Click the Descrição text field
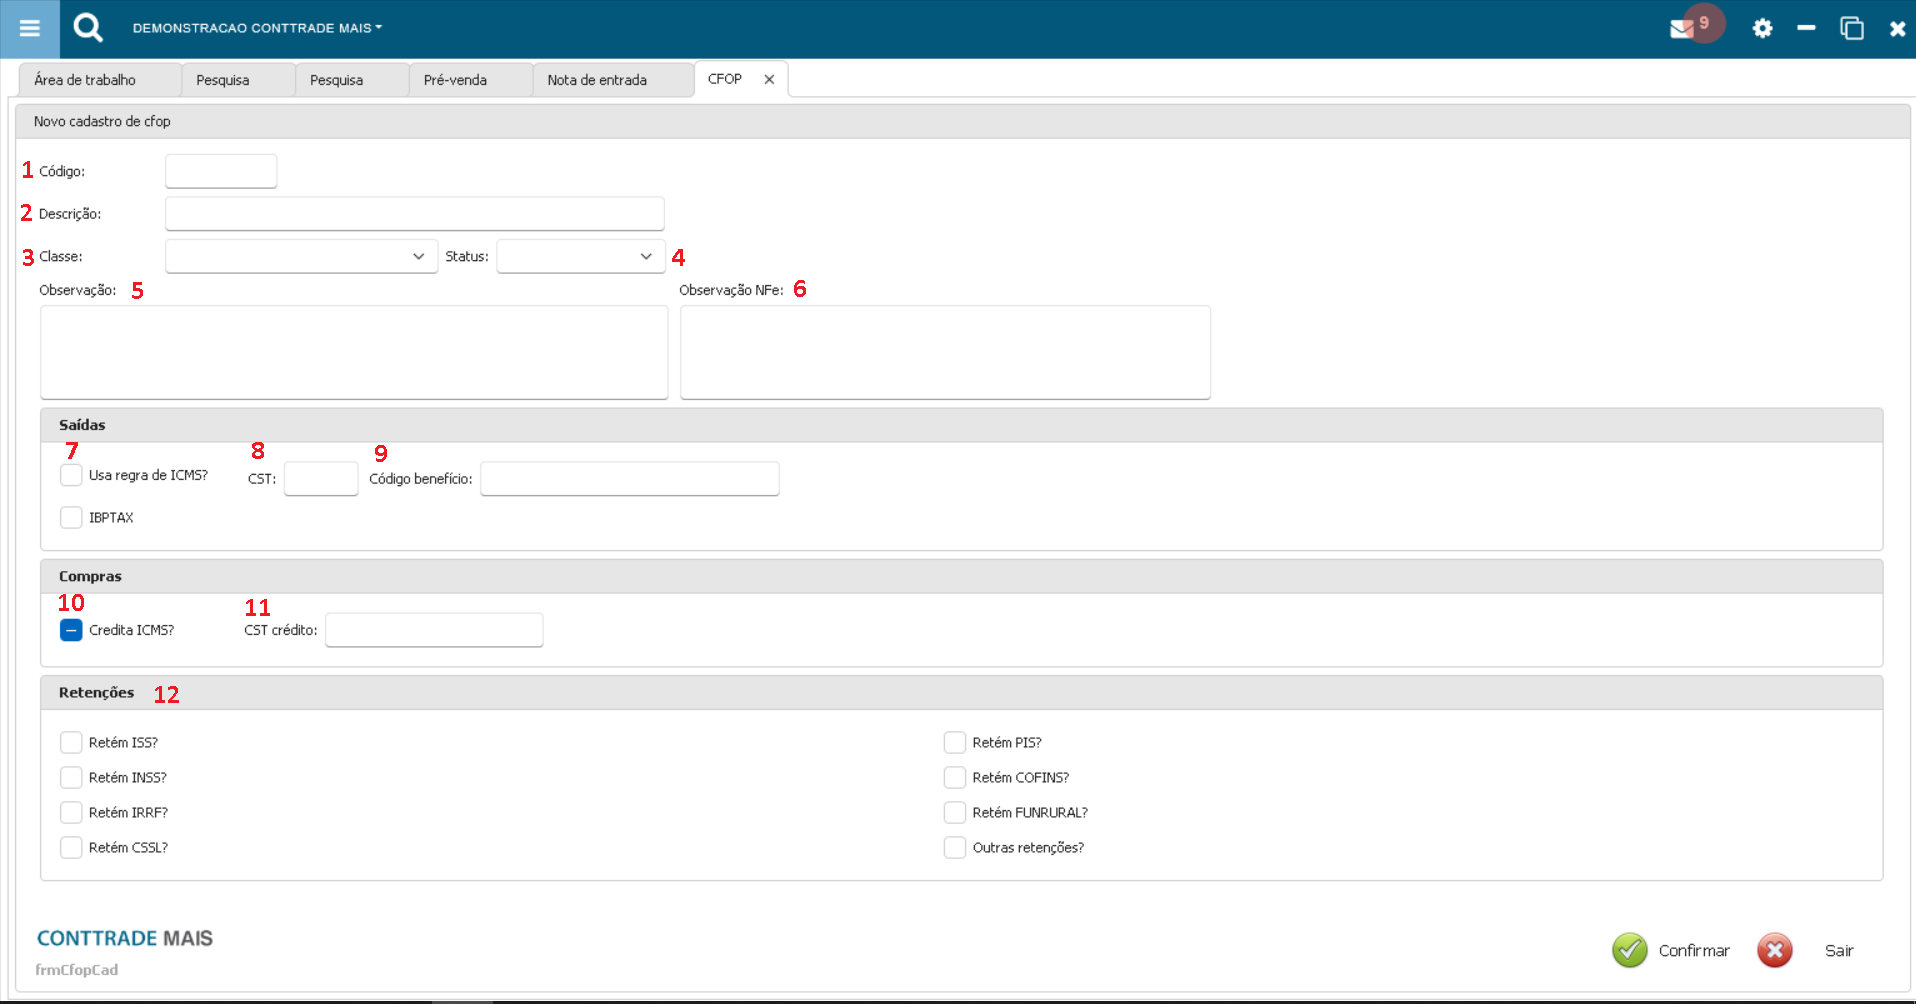Viewport: 1916px width, 1004px height. pyautogui.click(x=414, y=214)
